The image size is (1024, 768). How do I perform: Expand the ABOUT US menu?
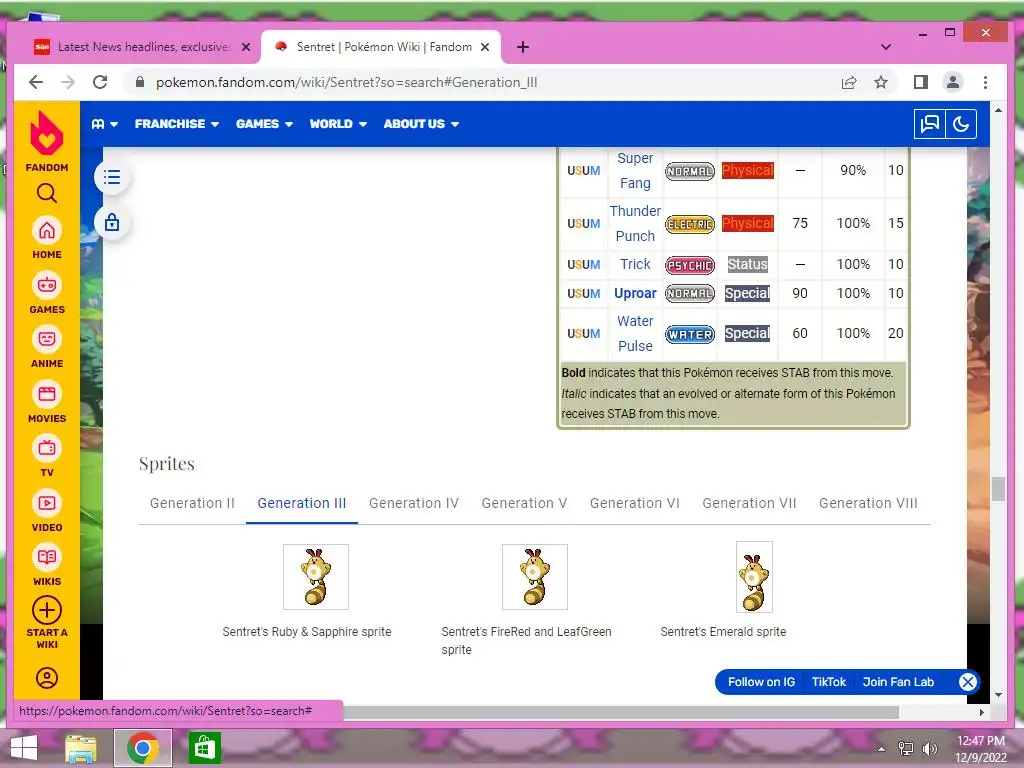click(x=421, y=124)
